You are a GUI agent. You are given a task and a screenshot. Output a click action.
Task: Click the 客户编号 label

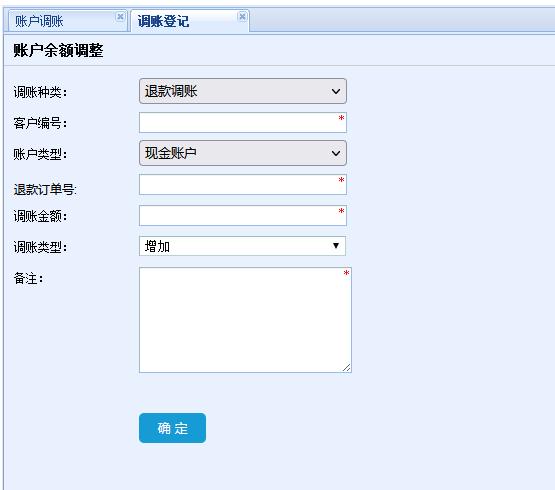(x=40, y=123)
